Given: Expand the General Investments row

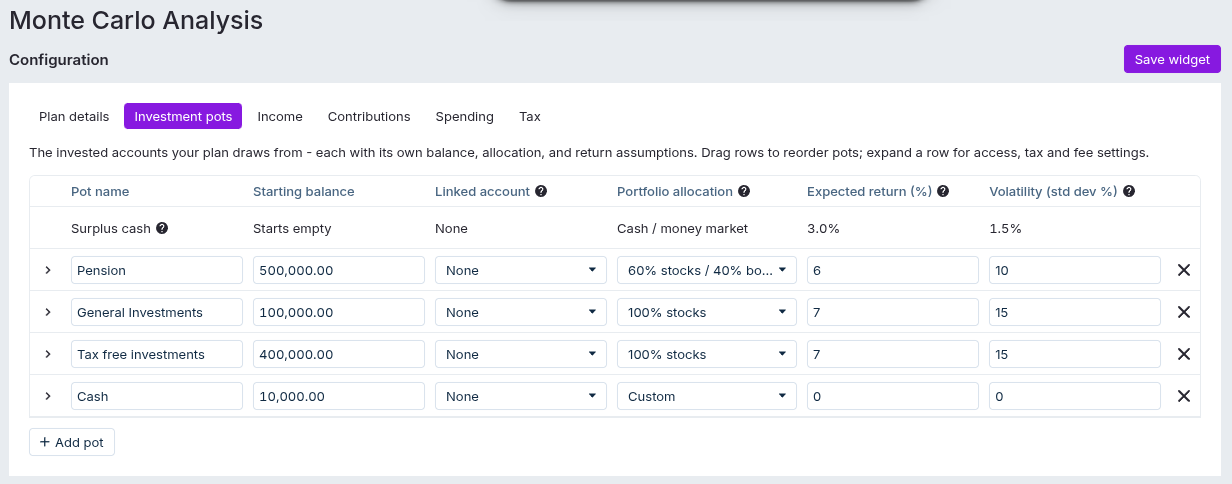Looking at the screenshot, I should pyautogui.click(x=48, y=312).
